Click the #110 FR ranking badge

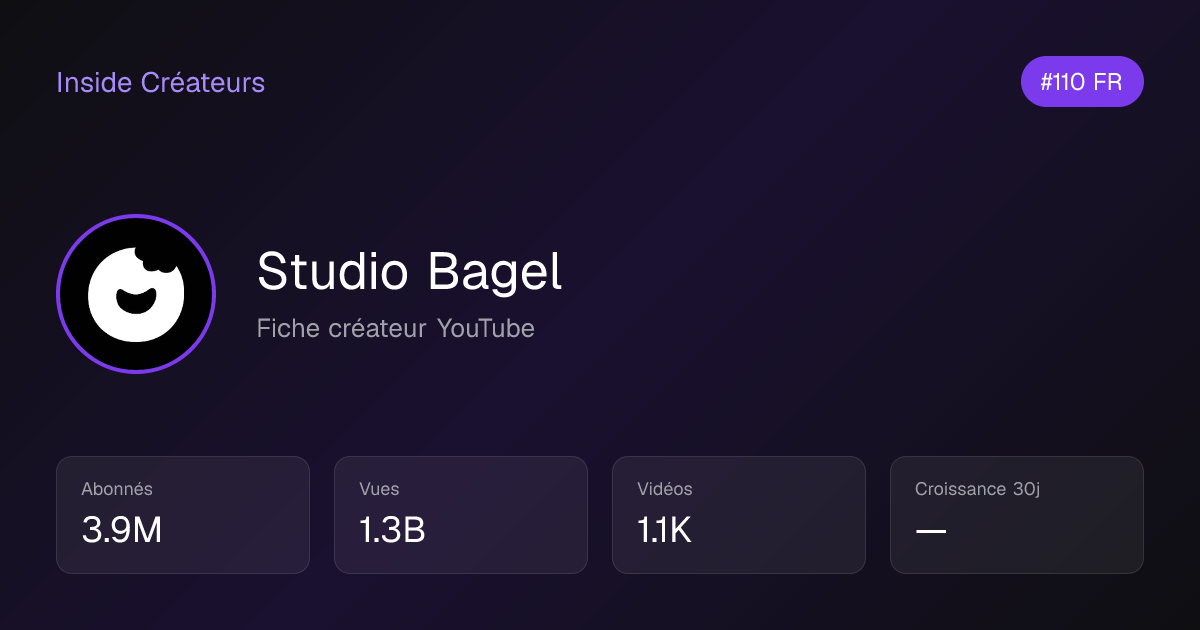coord(1082,82)
